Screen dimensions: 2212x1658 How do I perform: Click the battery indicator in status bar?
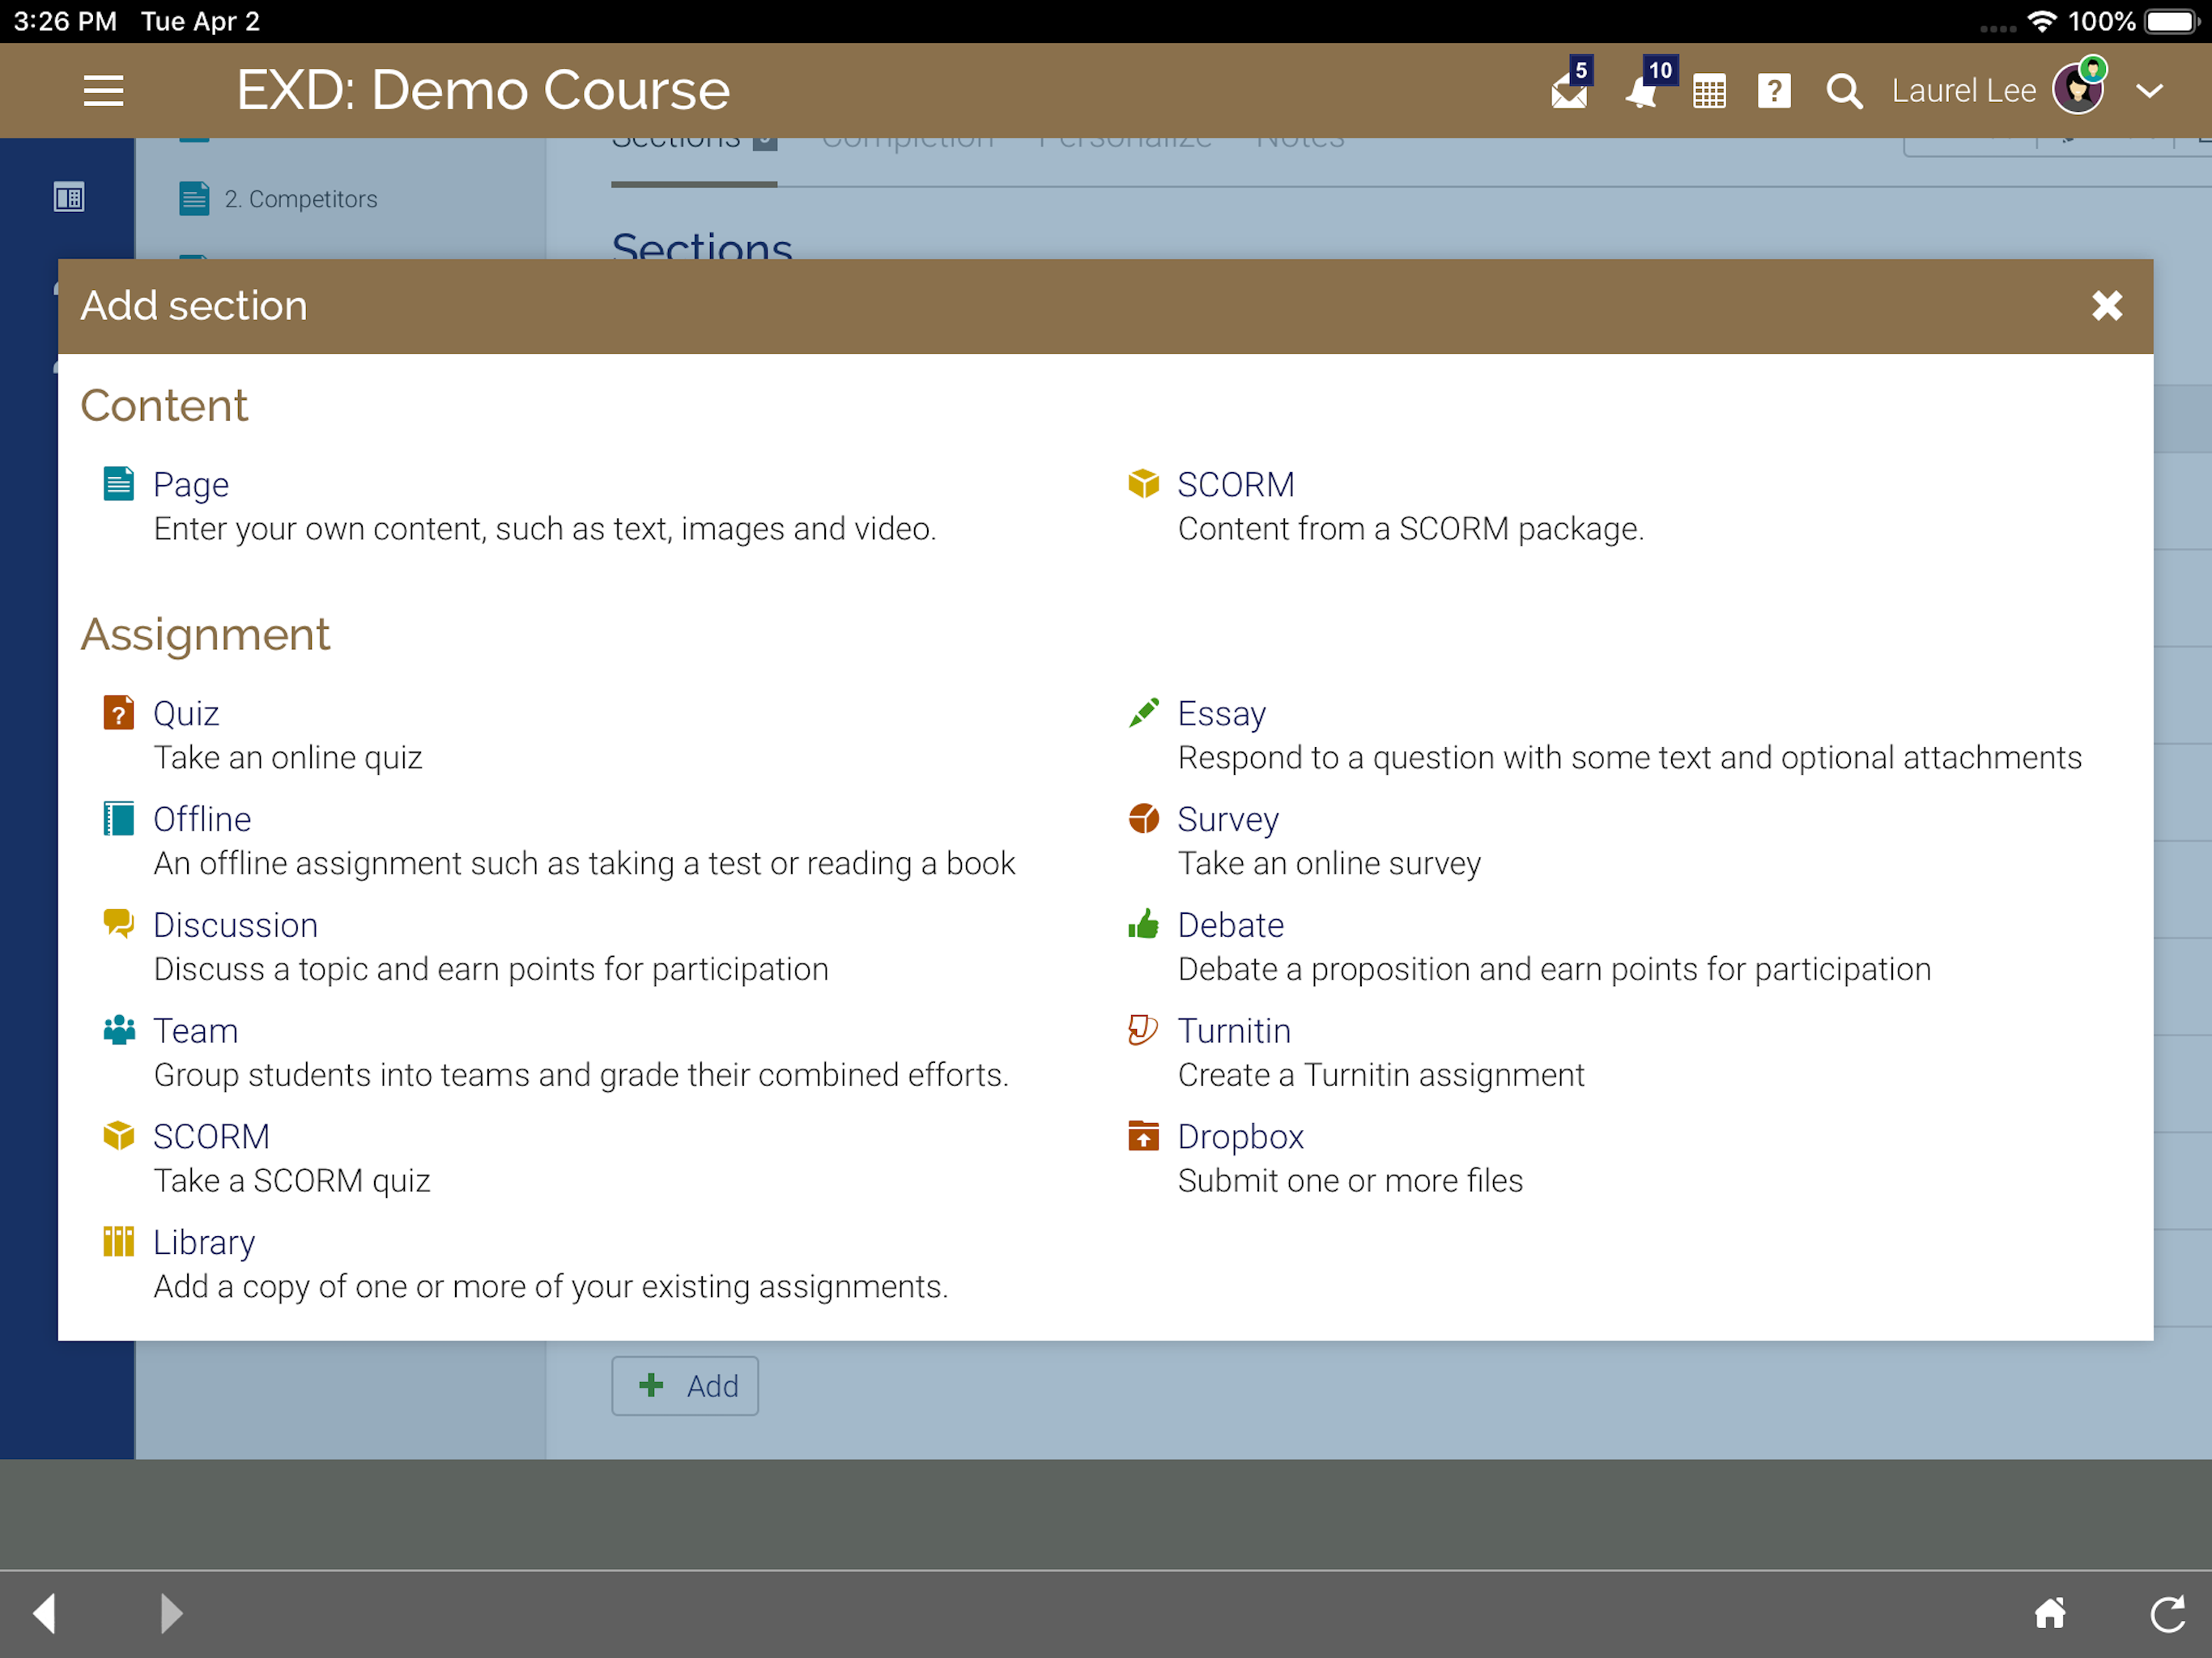[x=2171, y=21]
